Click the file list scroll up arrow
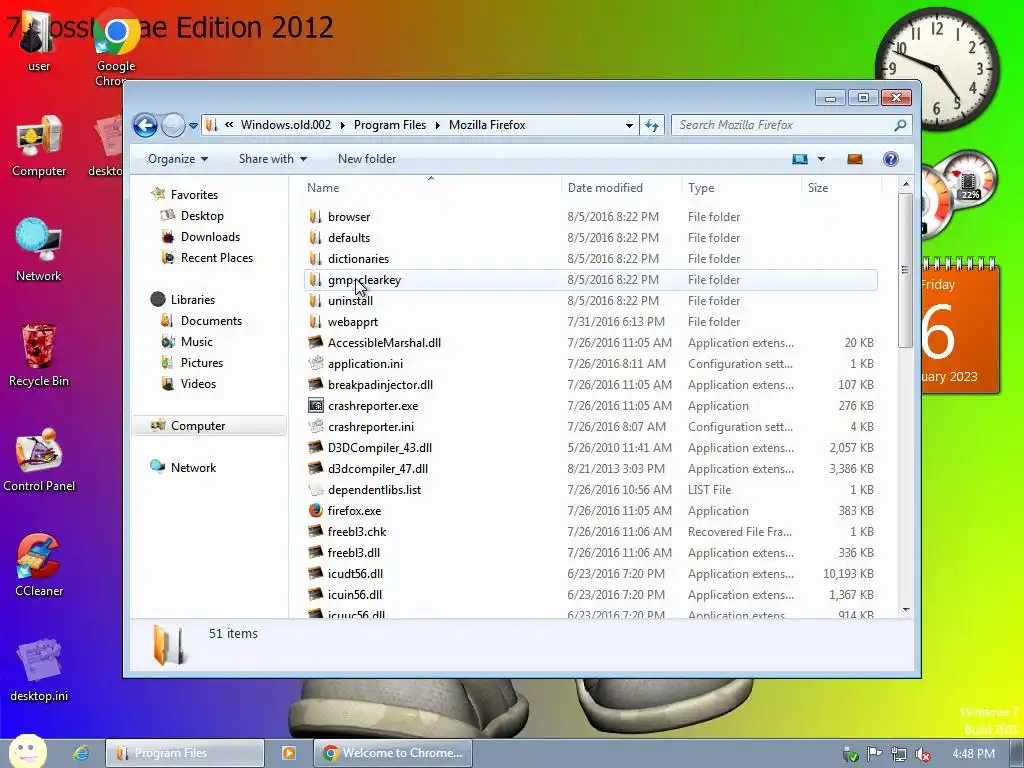 905,185
